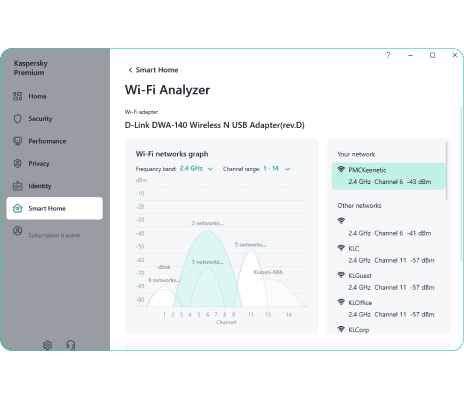Expand the Frequency band 2.4 GHz dropdown
The image size is (464, 400).
[196, 169]
